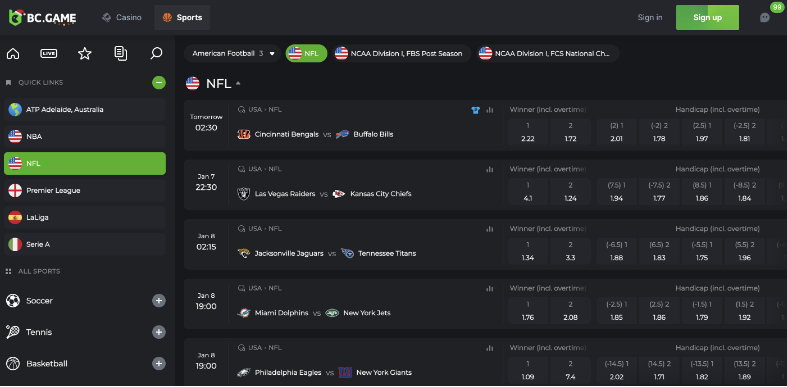Screen dimensions: 787x387
Task: Collapse the NFL section heading arrow
Action: (238, 84)
